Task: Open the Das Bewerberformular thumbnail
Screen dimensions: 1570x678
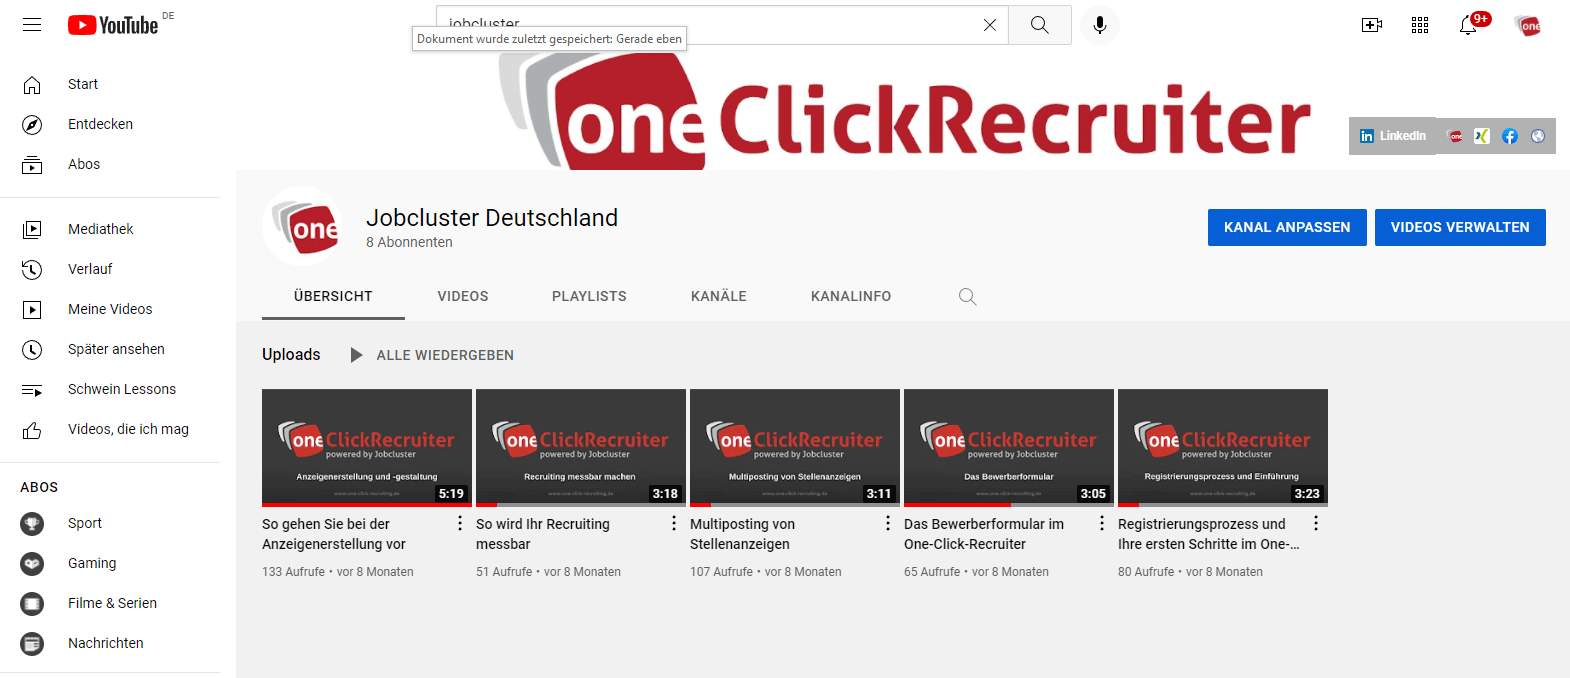Action: pyautogui.click(x=1009, y=448)
